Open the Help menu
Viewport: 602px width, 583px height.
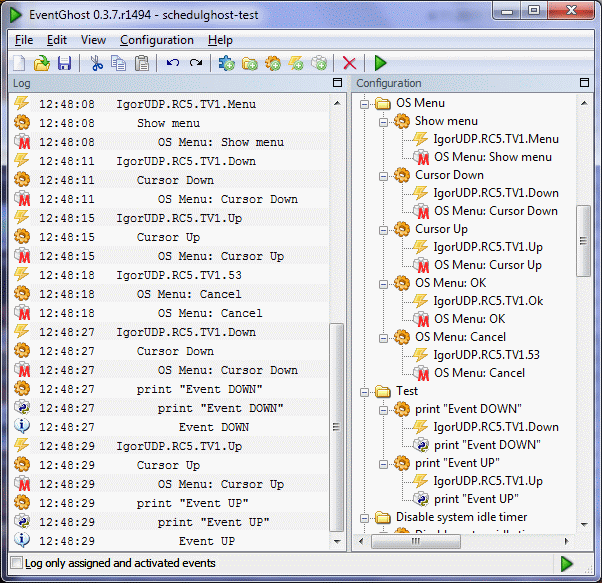pos(220,40)
